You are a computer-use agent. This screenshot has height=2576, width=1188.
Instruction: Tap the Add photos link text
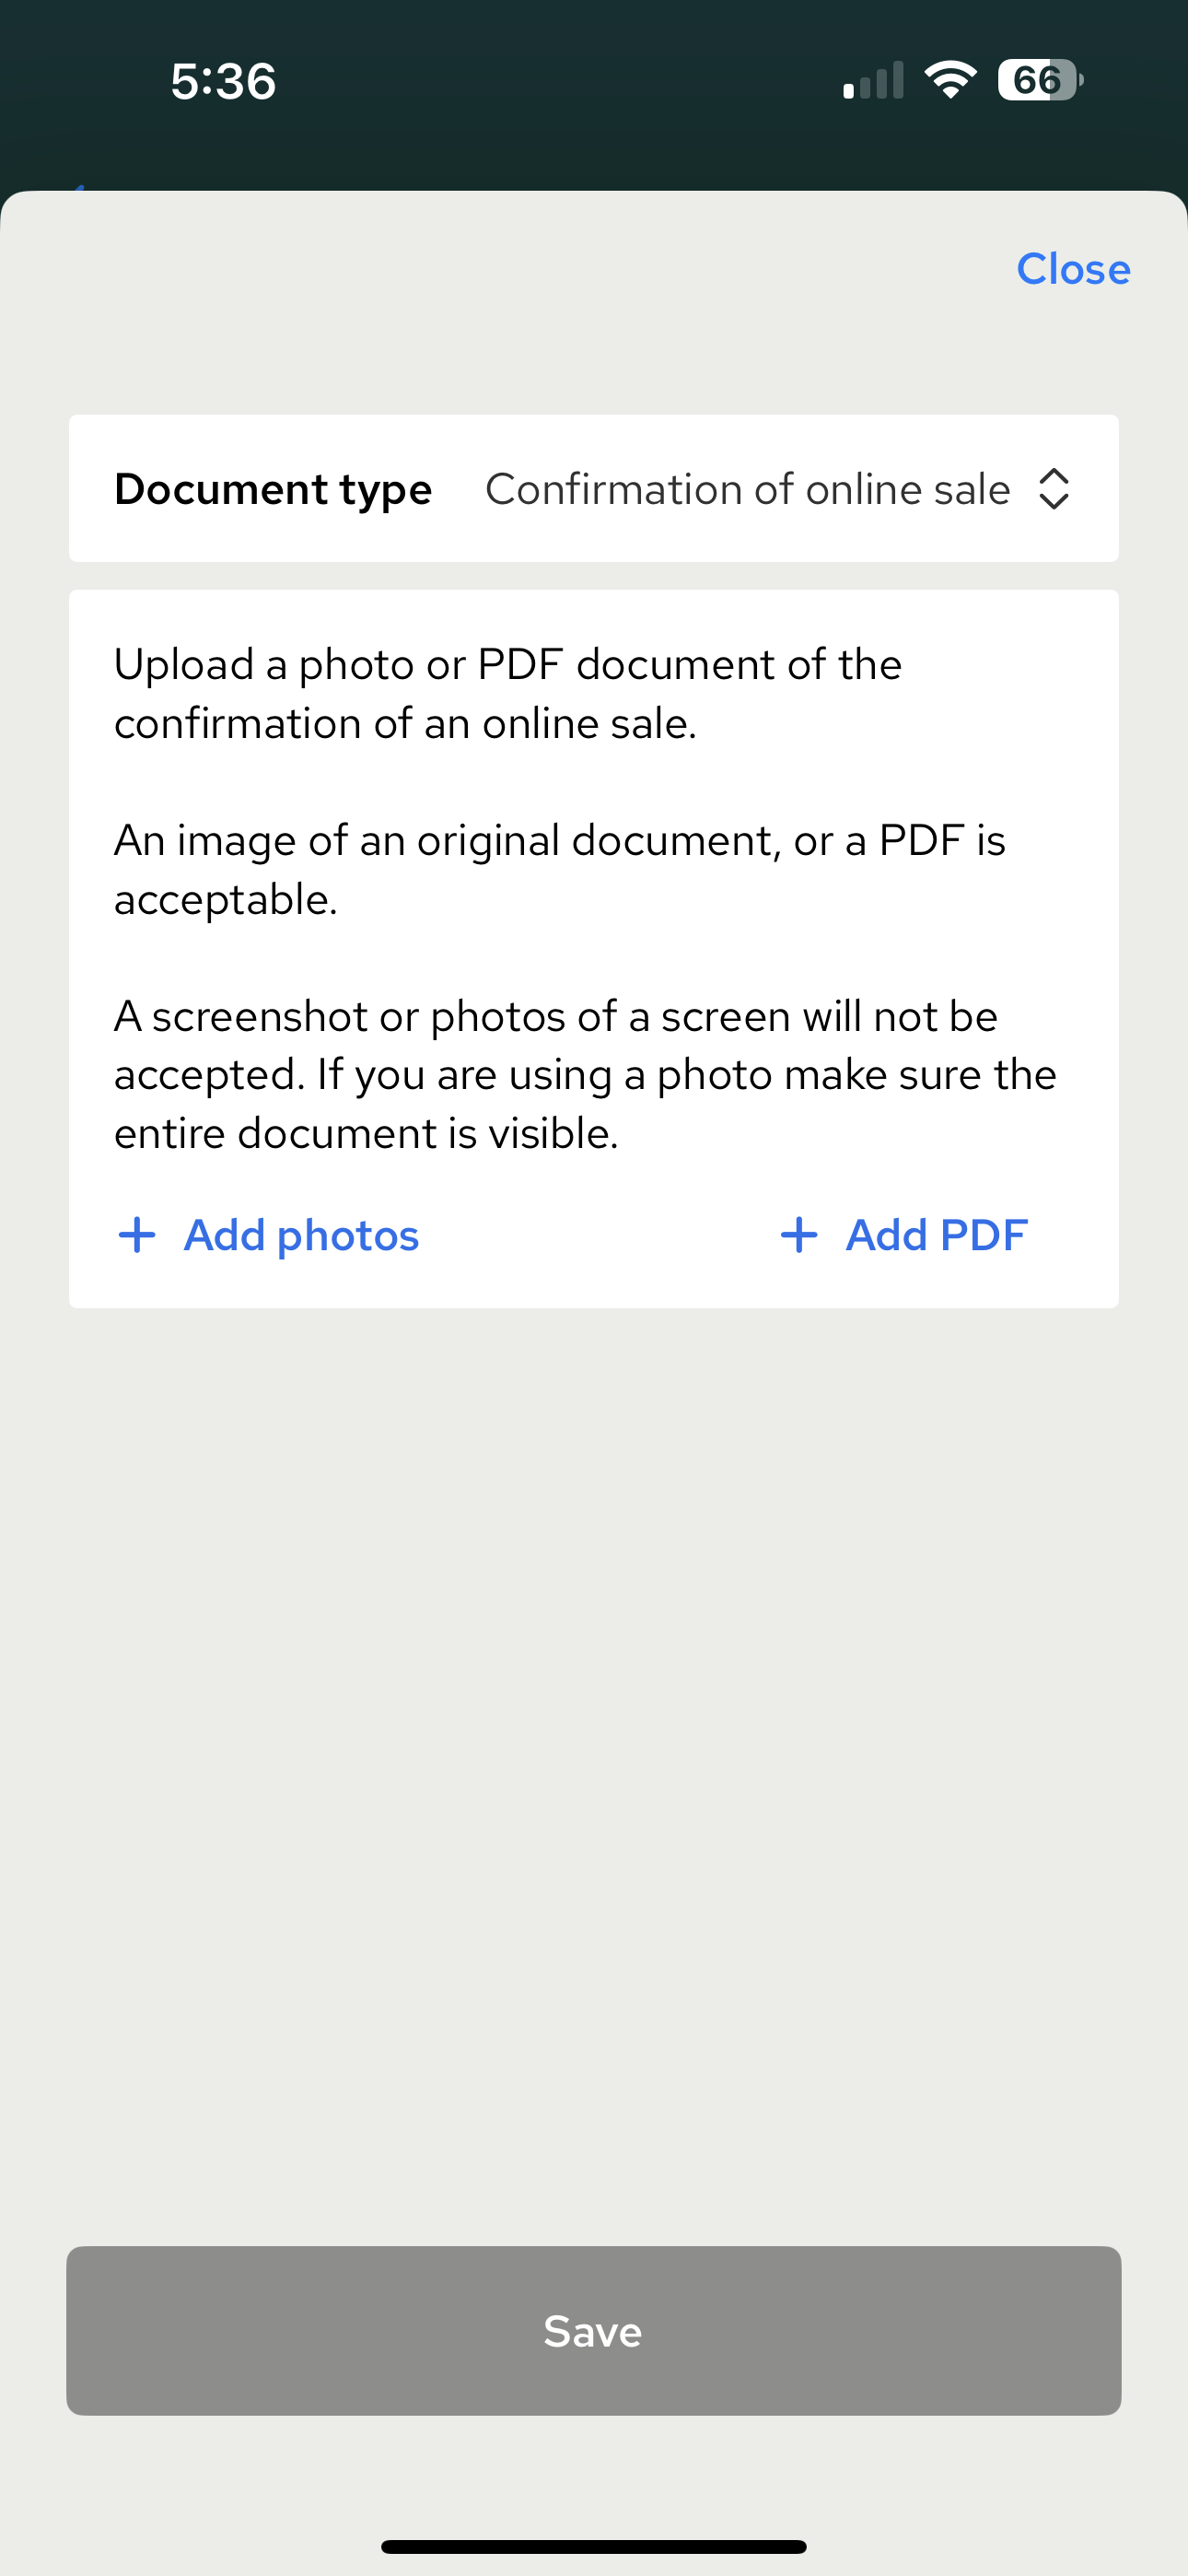coord(301,1235)
